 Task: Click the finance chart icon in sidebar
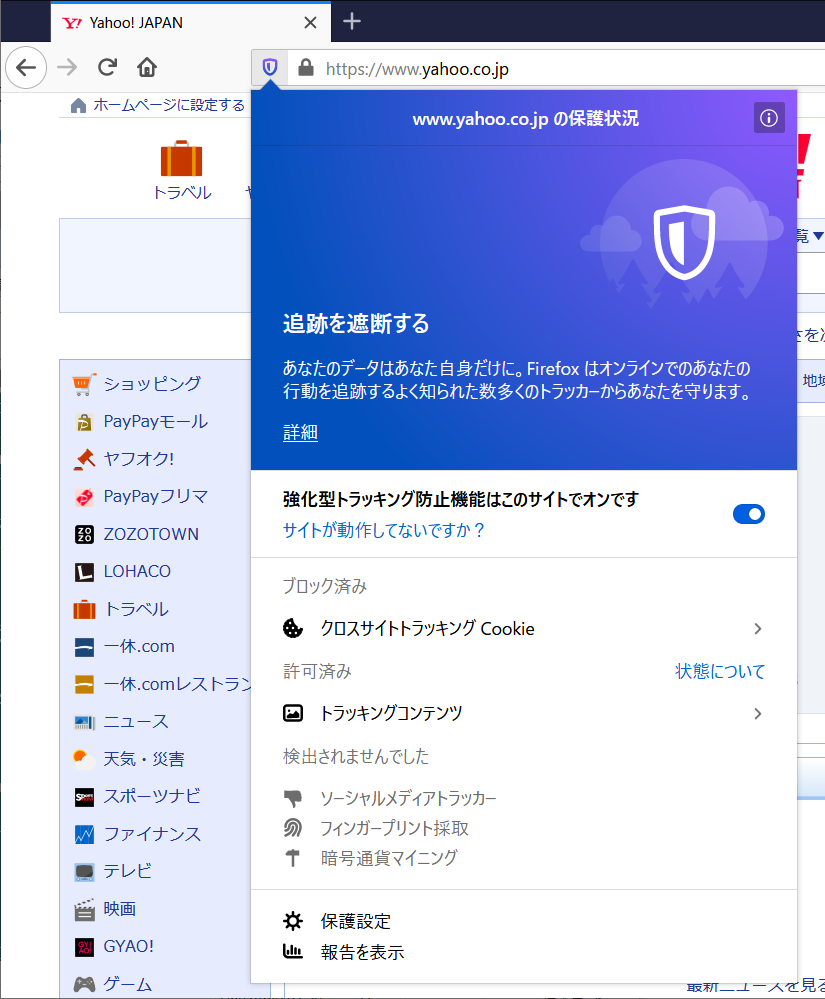pyautogui.click(x=84, y=834)
